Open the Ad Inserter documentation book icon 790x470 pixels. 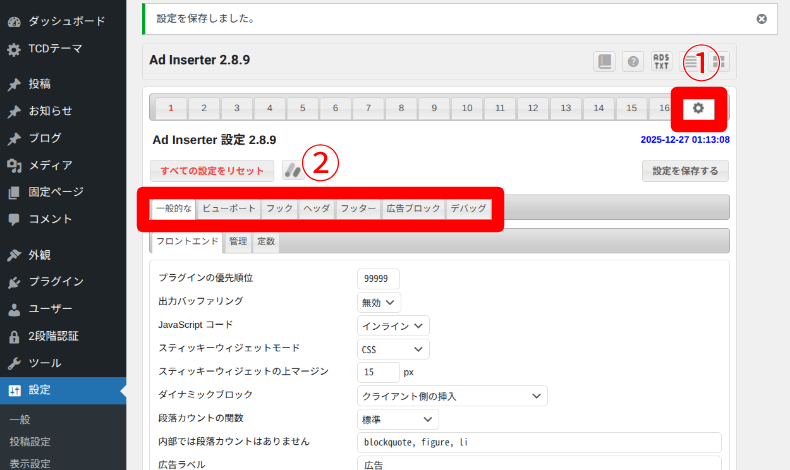point(604,61)
